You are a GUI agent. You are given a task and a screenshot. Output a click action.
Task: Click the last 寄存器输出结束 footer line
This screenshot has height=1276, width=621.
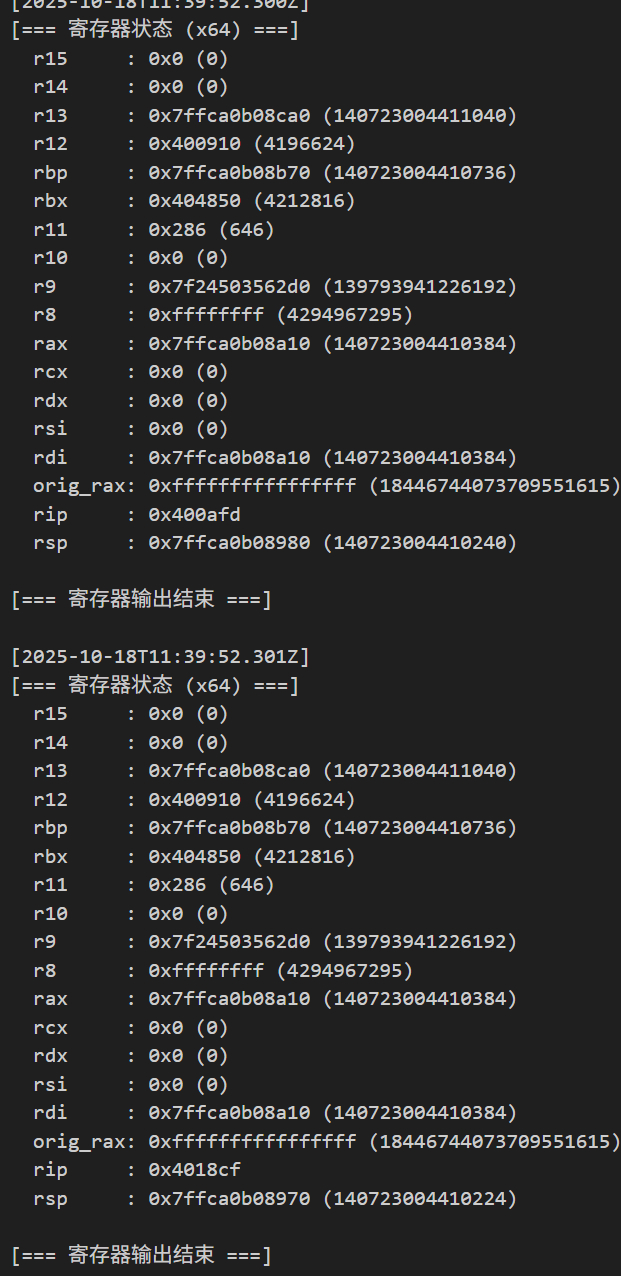141,1255
